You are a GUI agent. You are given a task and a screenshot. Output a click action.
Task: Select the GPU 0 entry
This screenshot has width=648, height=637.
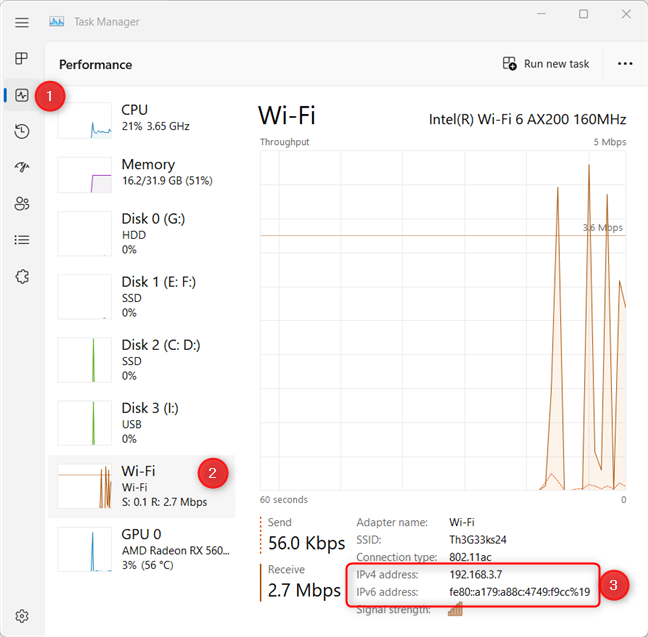tap(142, 549)
